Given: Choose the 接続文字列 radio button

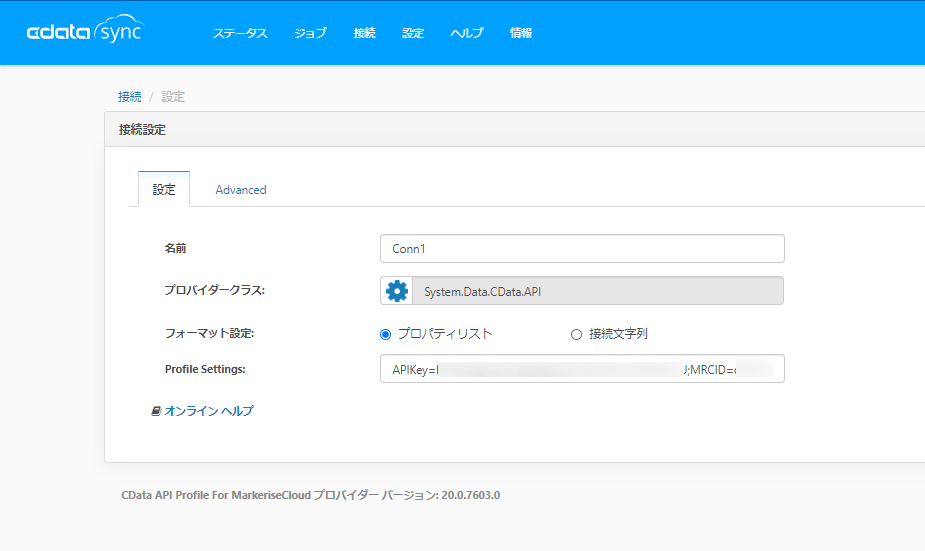Looking at the screenshot, I should coord(576,334).
